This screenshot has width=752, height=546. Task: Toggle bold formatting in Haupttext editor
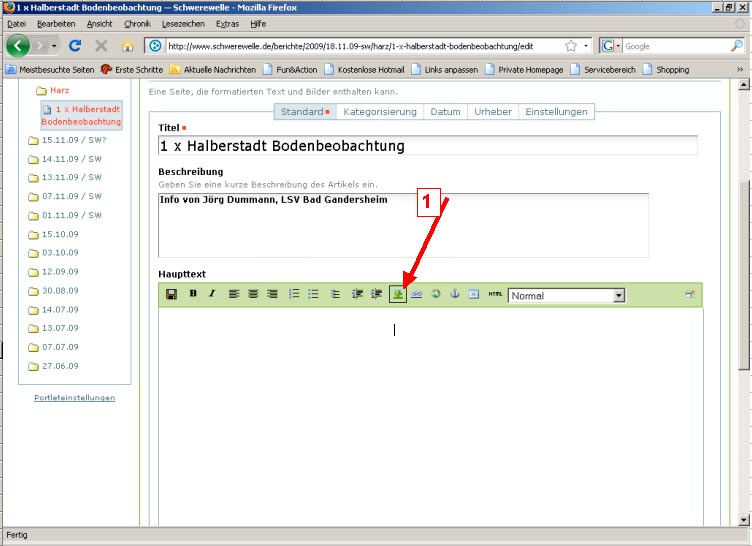click(x=193, y=295)
